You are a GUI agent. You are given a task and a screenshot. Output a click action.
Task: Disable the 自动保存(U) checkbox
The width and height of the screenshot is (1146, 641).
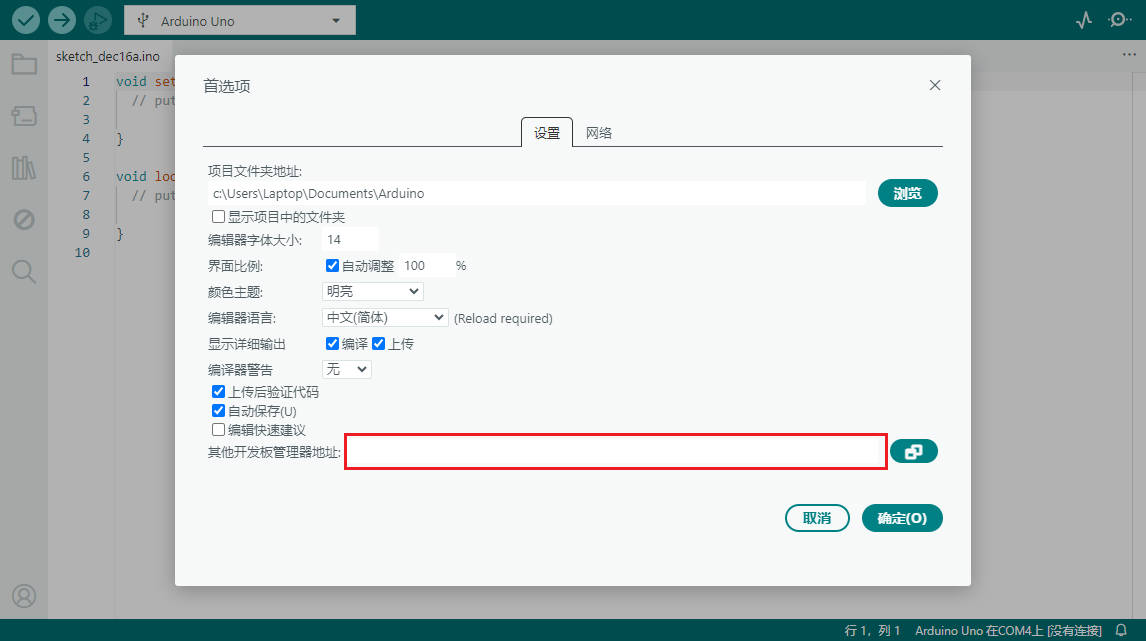point(218,410)
